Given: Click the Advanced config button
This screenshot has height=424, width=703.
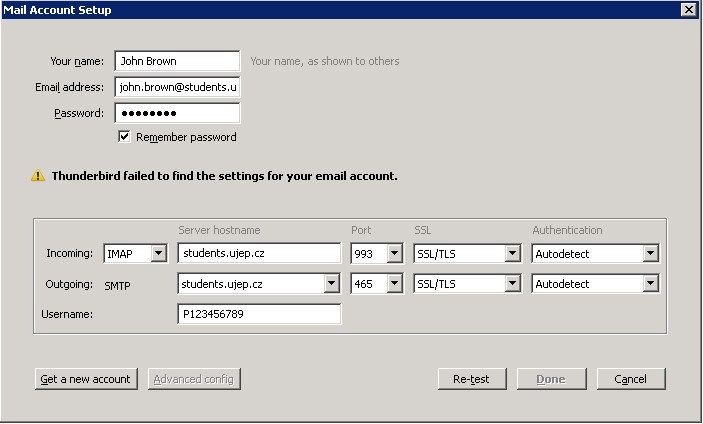Looking at the screenshot, I should click(x=194, y=379).
